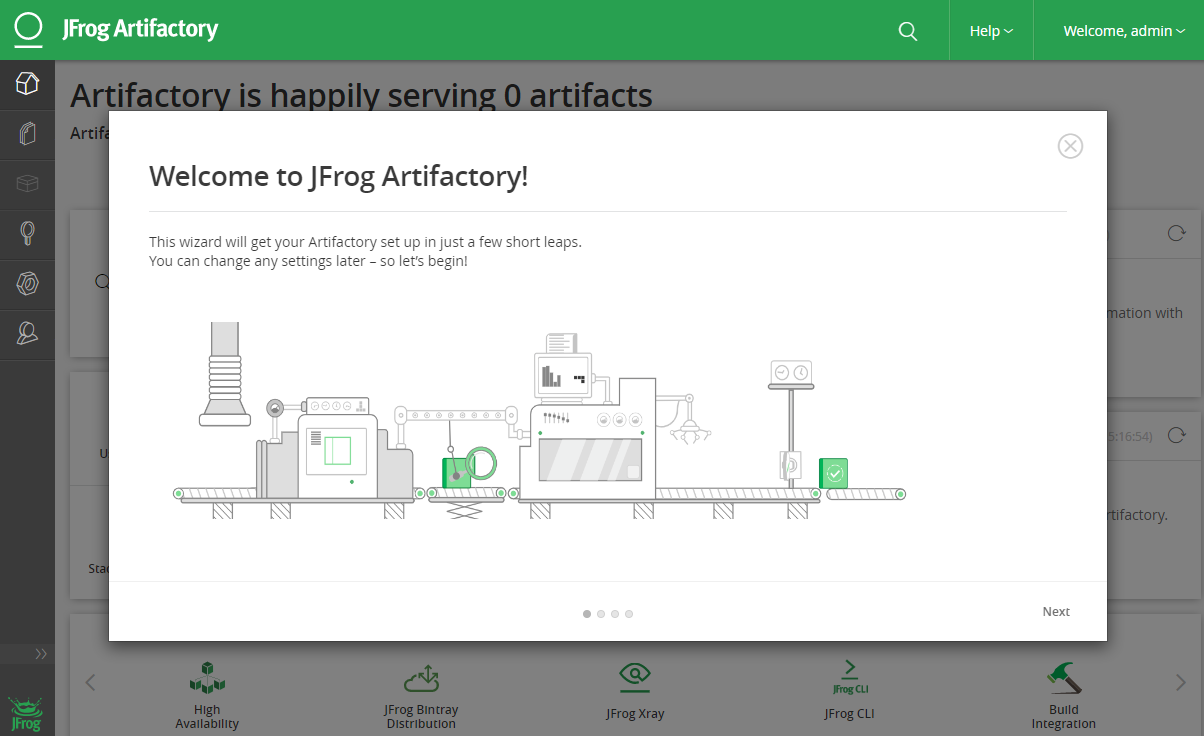
Task: Click the JFrog frog logo at bottom left
Action: pyautogui.click(x=26, y=714)
